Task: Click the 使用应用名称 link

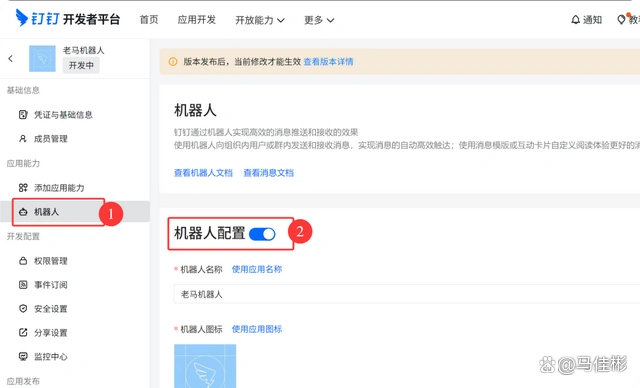Action: click(x=257, y=269)
